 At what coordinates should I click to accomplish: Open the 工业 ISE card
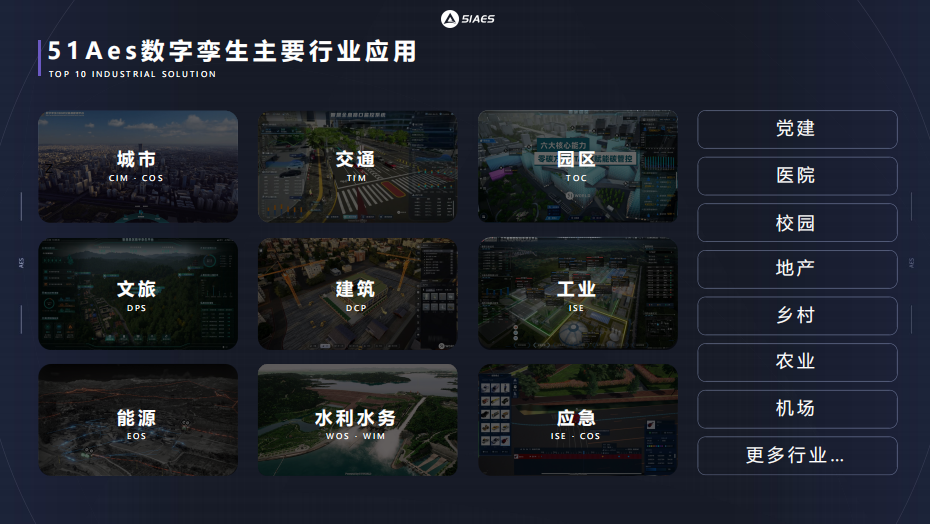(578, 294)
